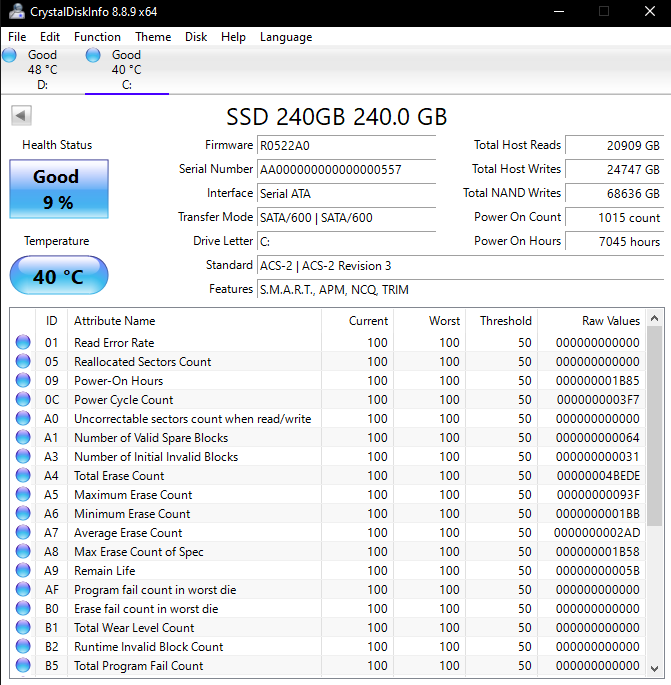Image resolution: width=671 pixels, height=685 pixels.
Task: Click the Drive Letter field C:
Action: point(346,241)
